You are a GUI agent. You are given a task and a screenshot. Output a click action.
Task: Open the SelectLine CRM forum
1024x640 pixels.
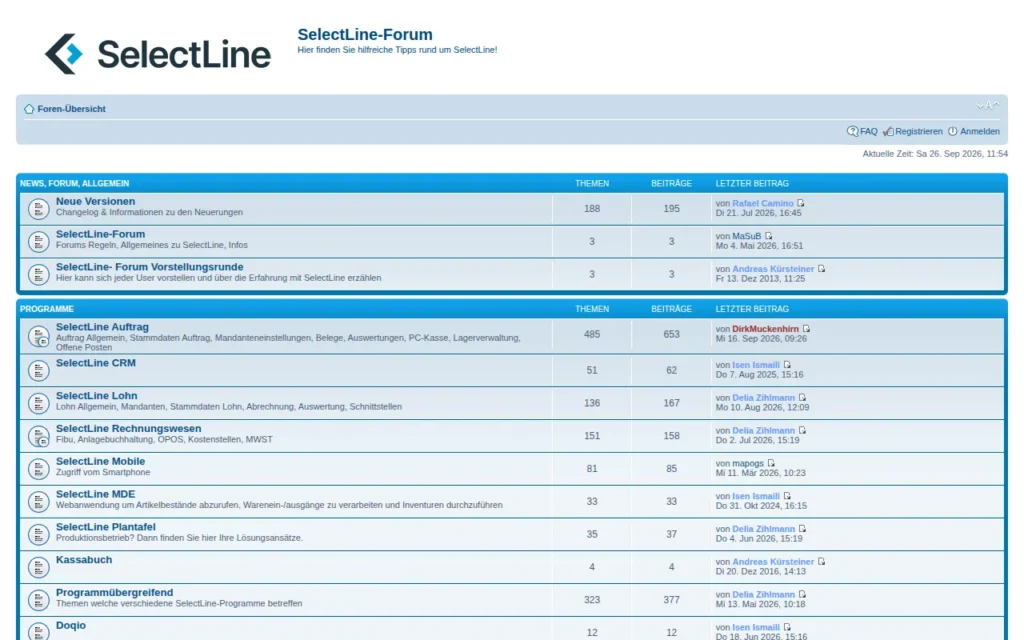point(95,362)
